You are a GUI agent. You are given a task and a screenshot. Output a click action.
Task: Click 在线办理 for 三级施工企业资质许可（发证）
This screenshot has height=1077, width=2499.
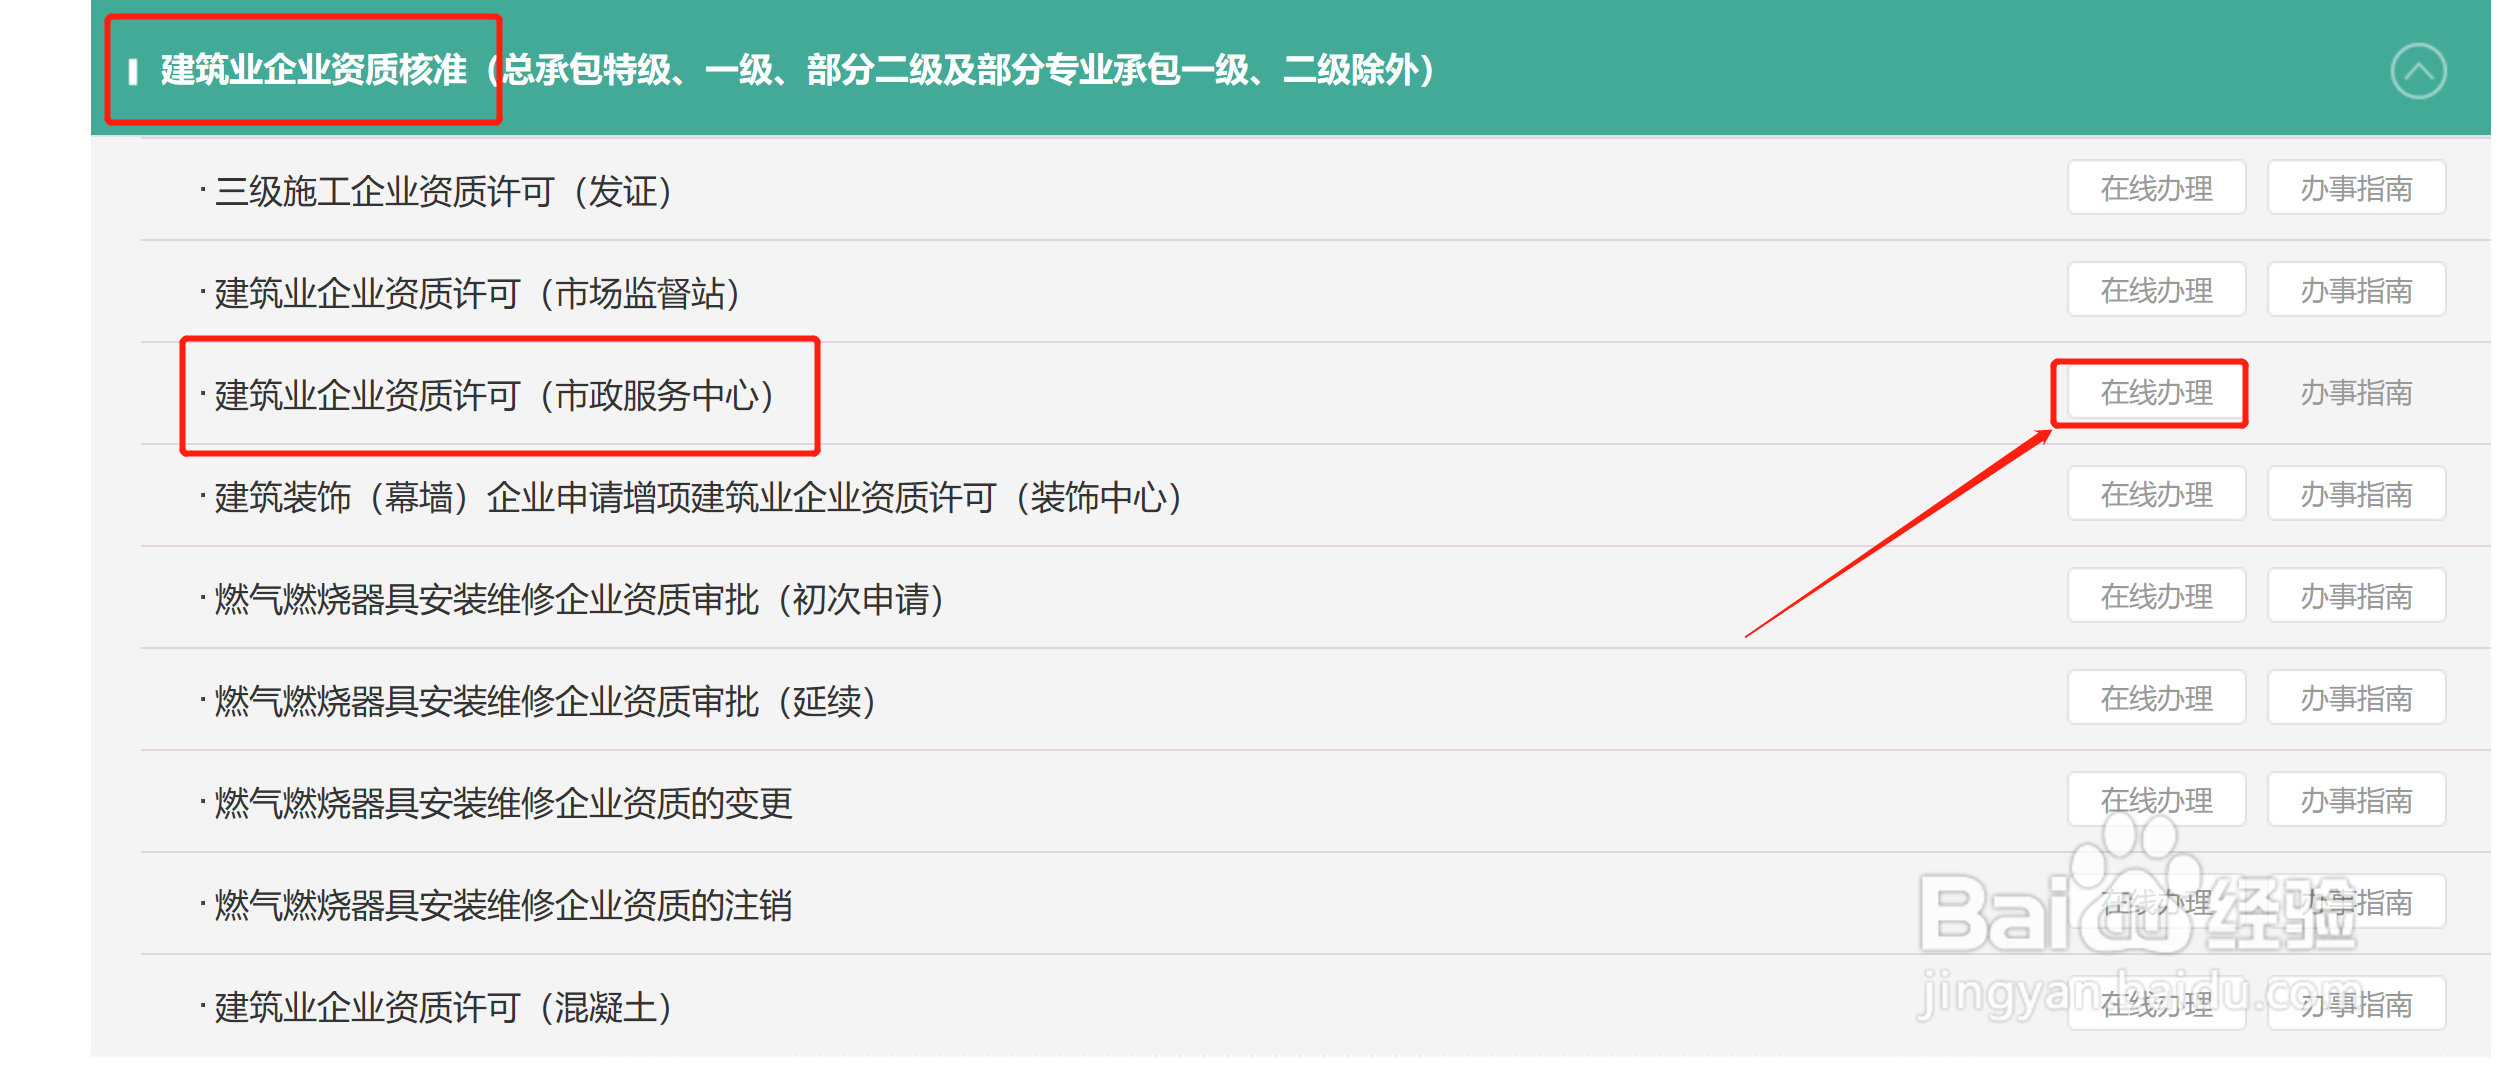pos(2156,188)
